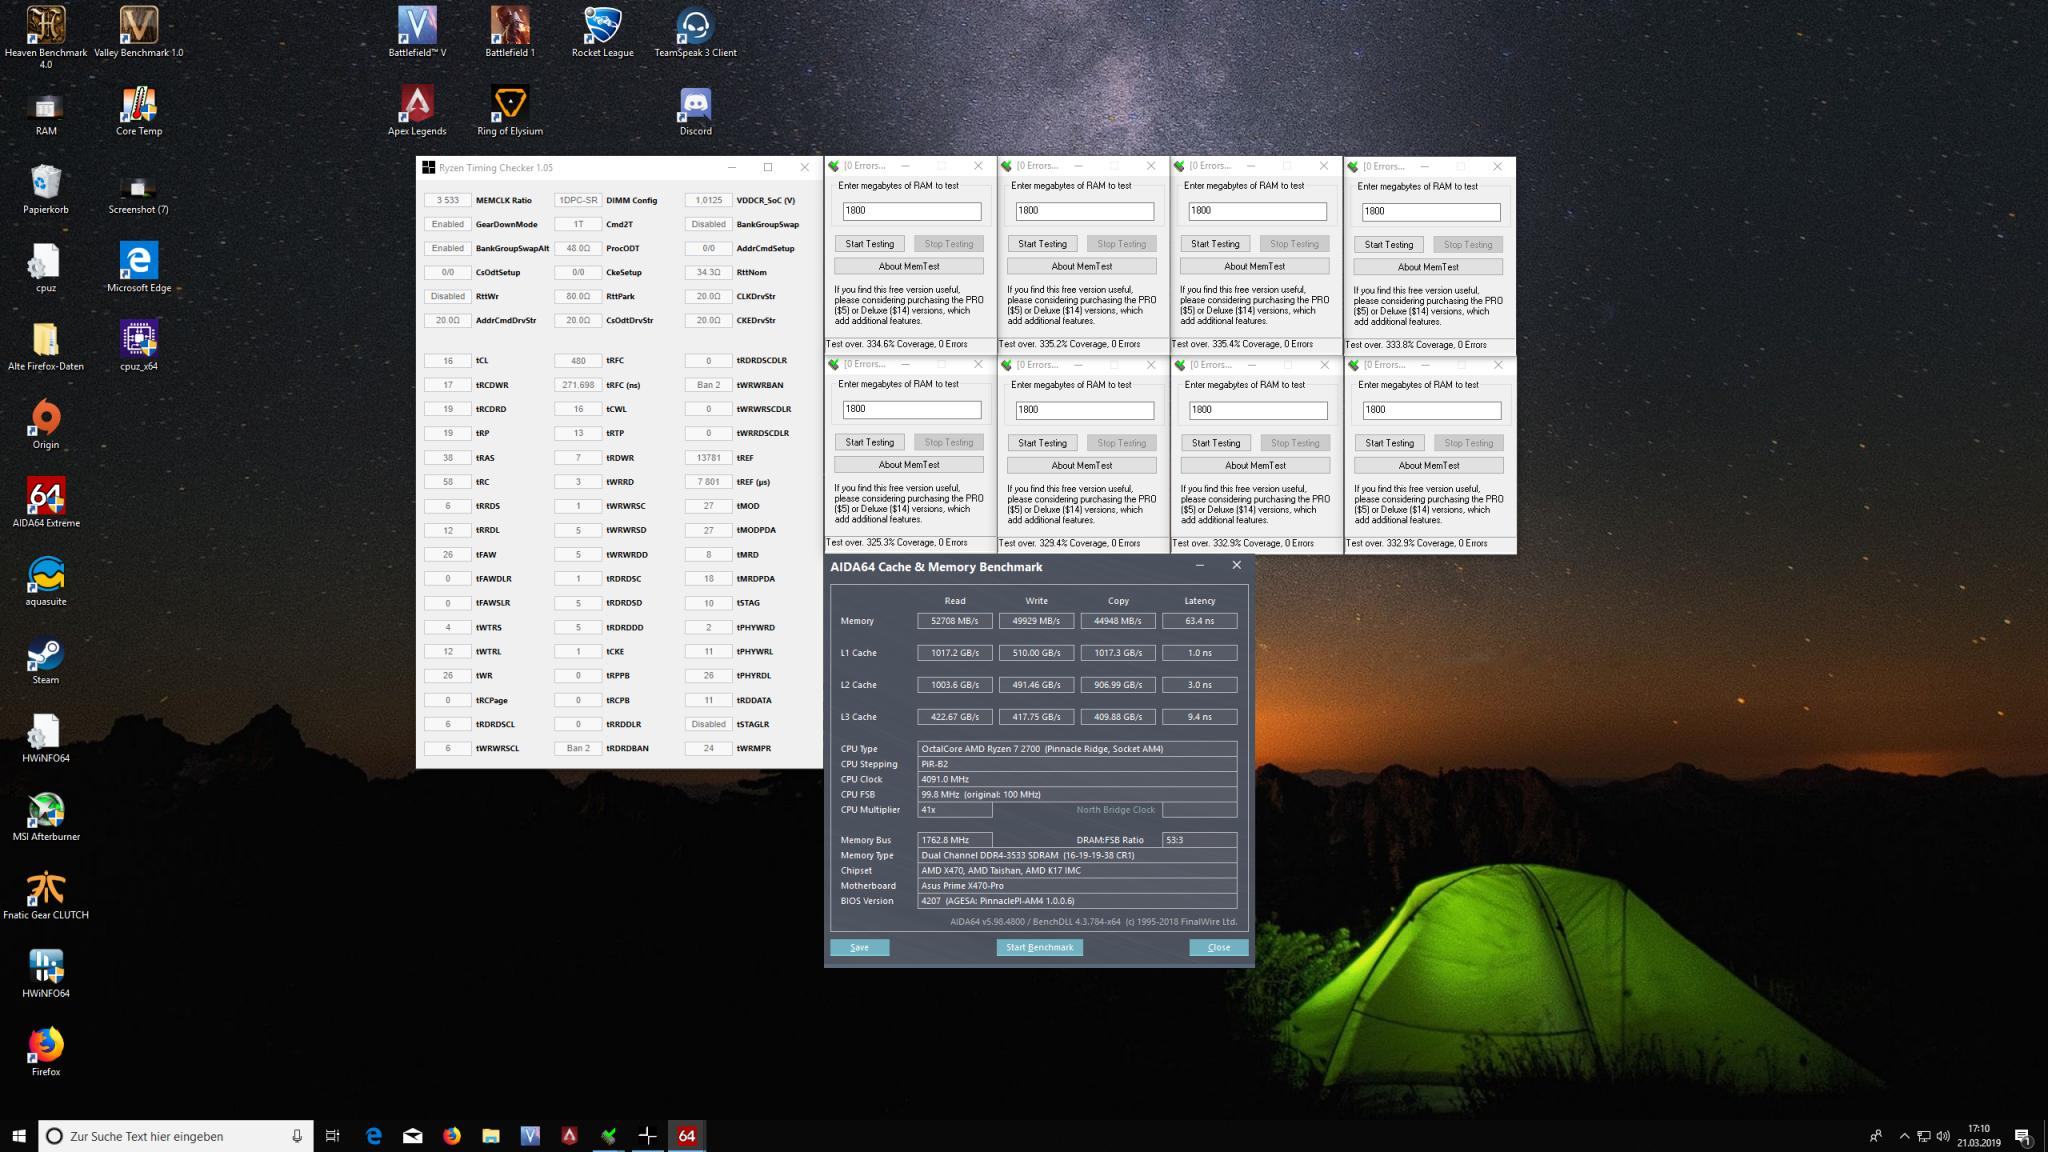The image size is (2048, 1152).
Task: Open Mail from the taskbar
Action: [x=412, y=1136]
